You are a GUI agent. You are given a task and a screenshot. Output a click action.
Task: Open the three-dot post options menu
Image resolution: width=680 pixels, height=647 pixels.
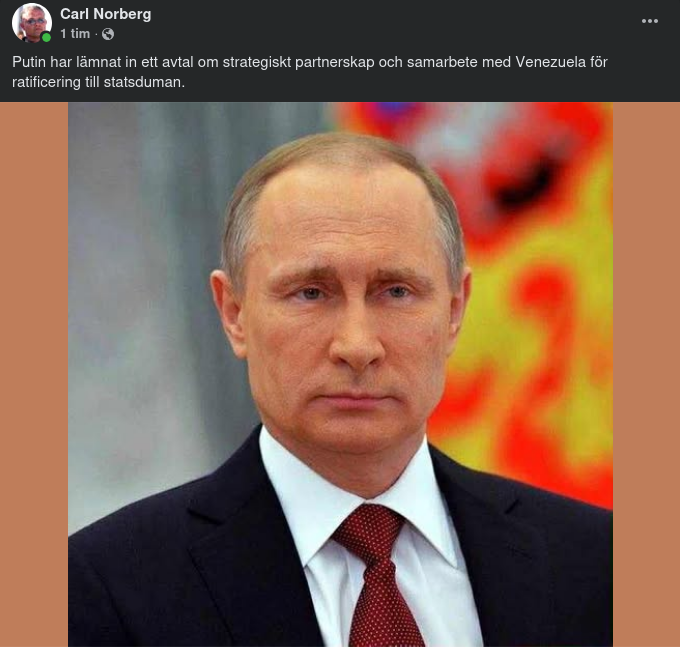pyautogui.click(x=650, y=21)
